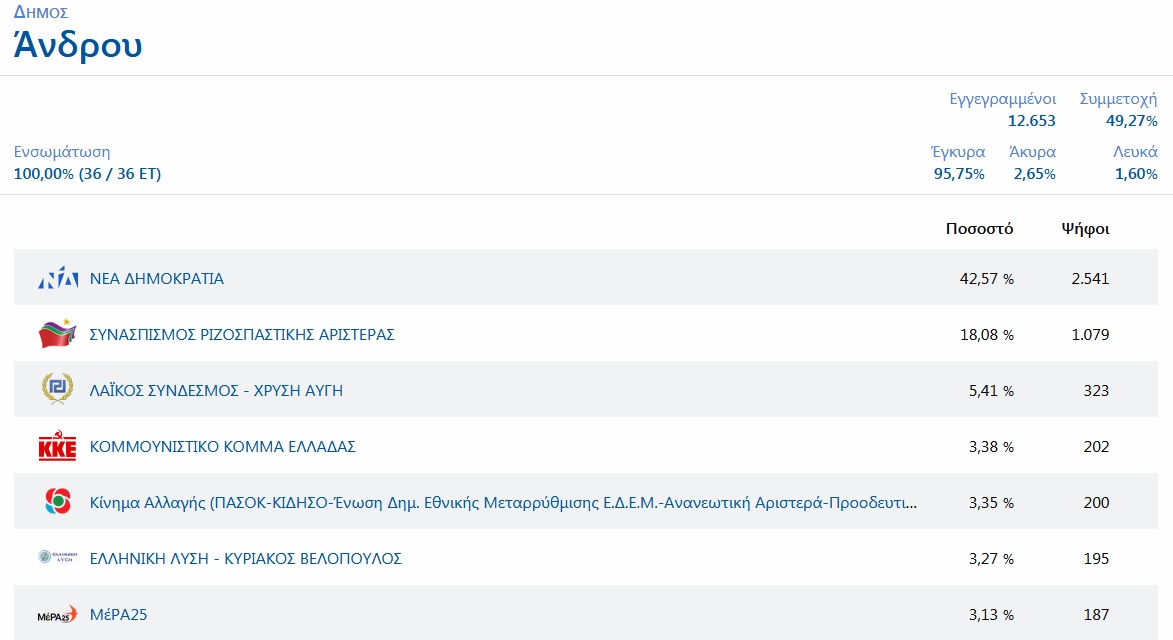
Task: Click the ΔΗΜΟΣ breadcrumb label
Action: [x=41, y=12]
